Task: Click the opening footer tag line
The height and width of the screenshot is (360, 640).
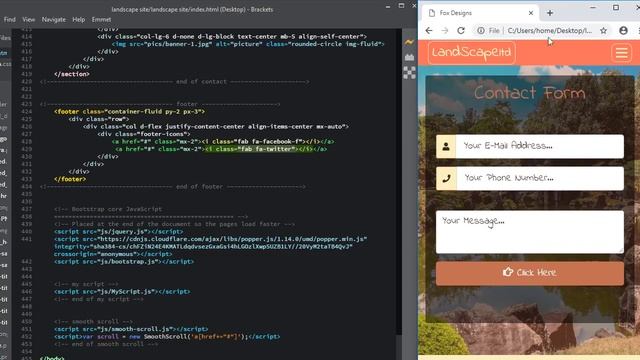Action: [129, 111]
